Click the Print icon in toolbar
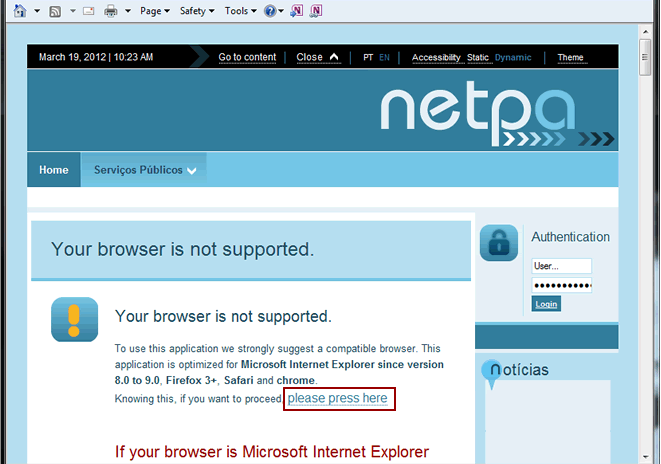This screenshot has width=661, height=464. coord(112,11)
